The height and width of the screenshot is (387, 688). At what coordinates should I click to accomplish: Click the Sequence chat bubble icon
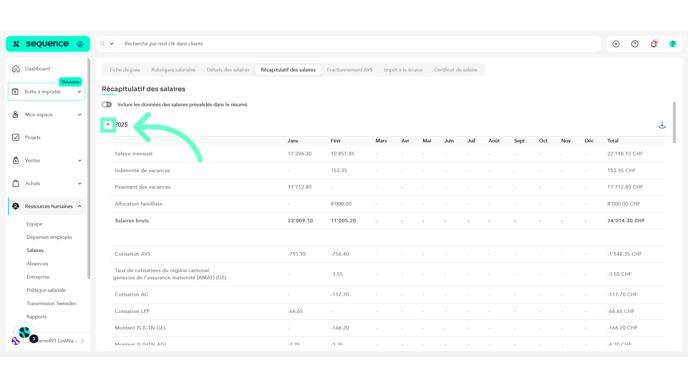[x=25, y=333]
